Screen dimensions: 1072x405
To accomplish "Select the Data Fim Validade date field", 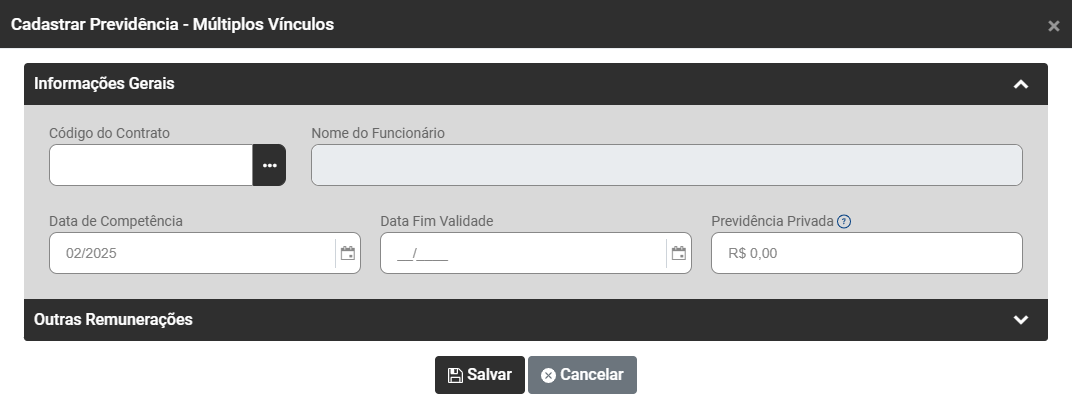I will point(522,253).
